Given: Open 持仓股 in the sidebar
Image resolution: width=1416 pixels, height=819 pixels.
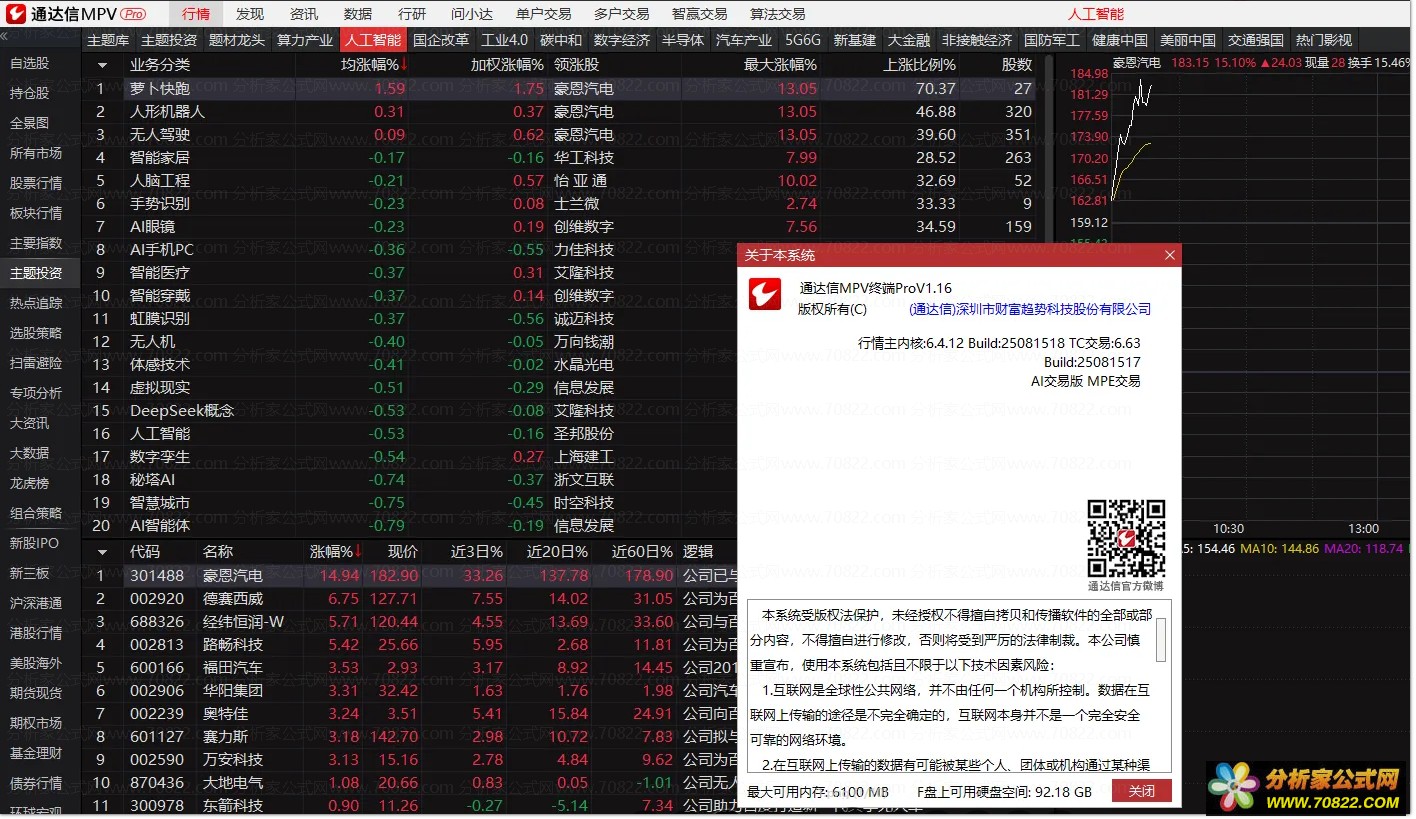Looking at the screenshot, I should pos(30,93).
